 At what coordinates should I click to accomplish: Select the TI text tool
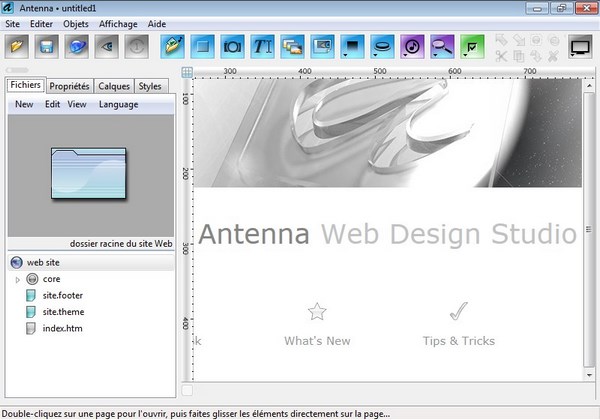click(262, 47)
